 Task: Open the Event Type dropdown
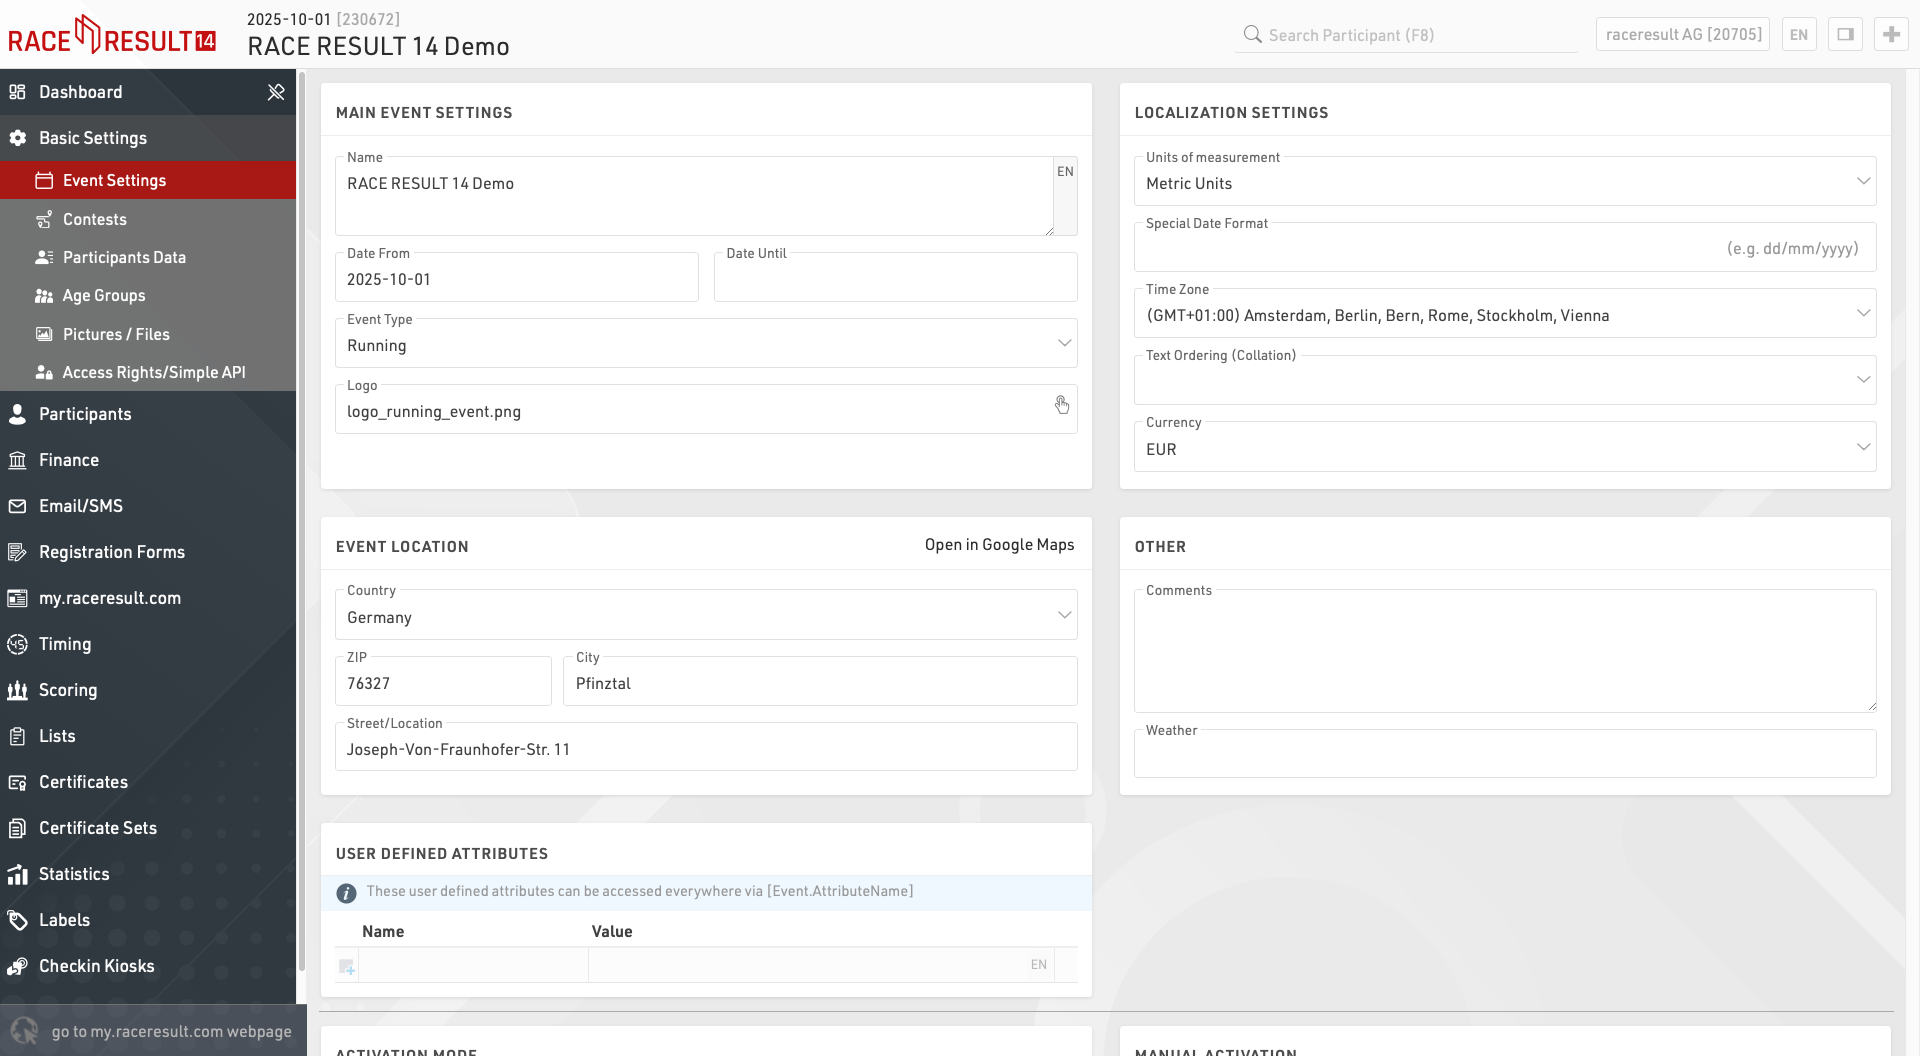pyautogui.click(x=706, y=343)
